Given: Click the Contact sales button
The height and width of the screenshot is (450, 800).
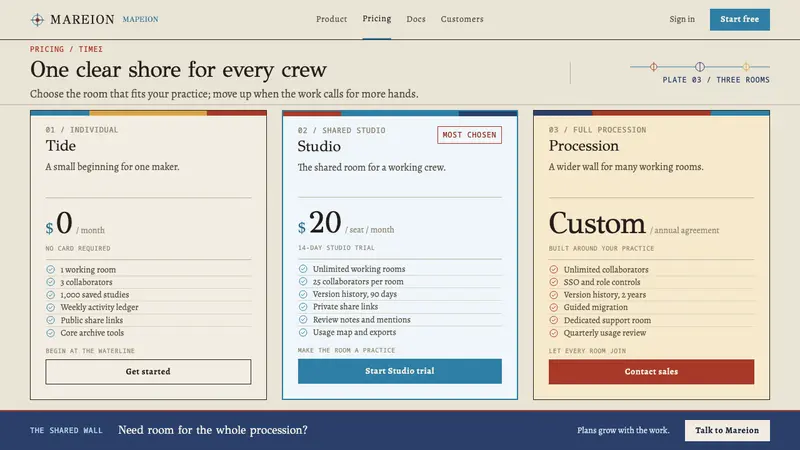Looking at the screenshot, I should 651,371.
